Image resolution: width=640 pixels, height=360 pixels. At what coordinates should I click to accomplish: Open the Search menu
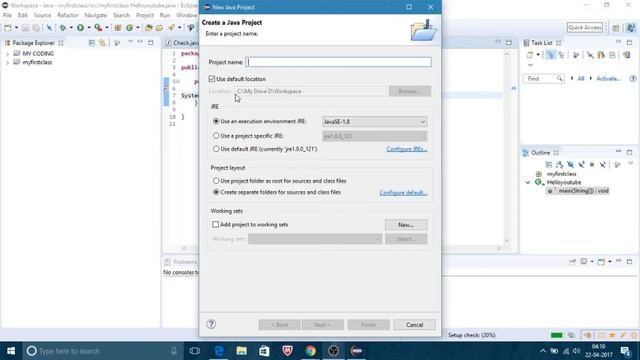pyautogui.click(x=121, y=15)
